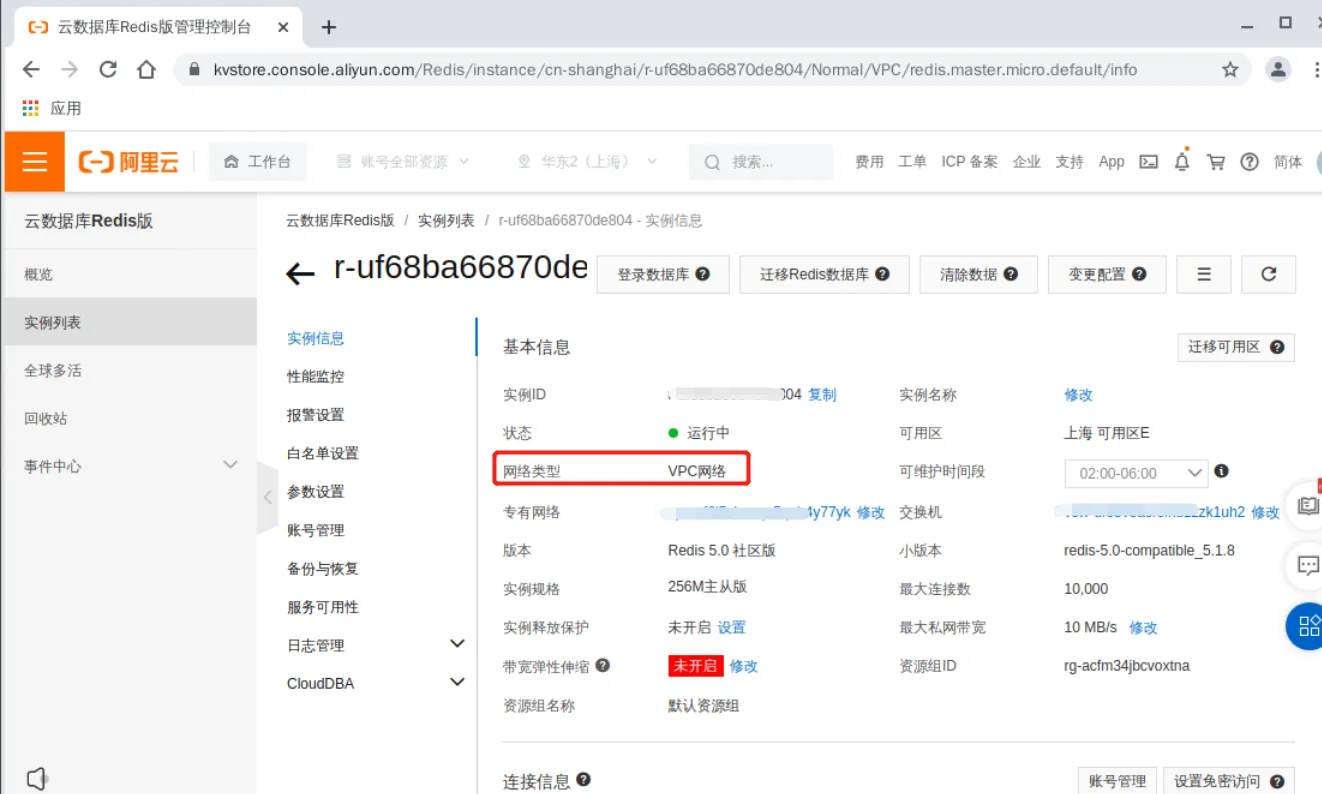
Task: Switch to the 白名单设置 tab
Action: [323, 453]
